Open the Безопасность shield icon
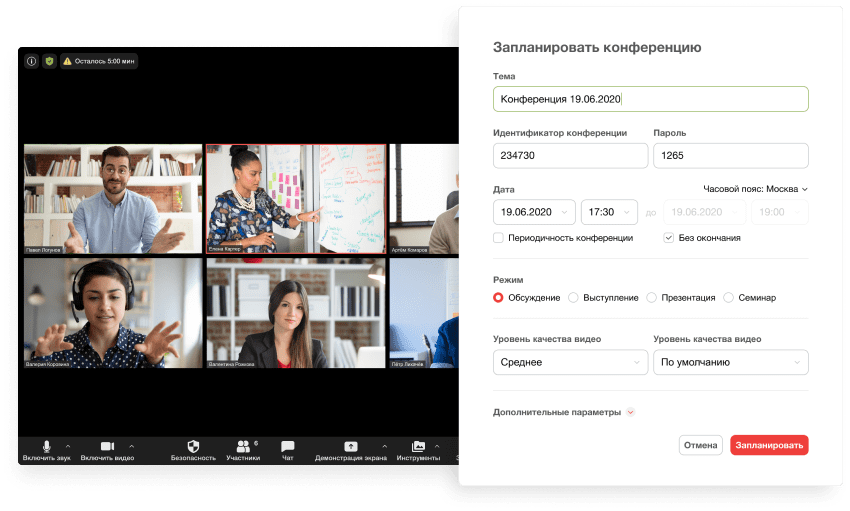This screenshot has height=511, width=850. 193,446
